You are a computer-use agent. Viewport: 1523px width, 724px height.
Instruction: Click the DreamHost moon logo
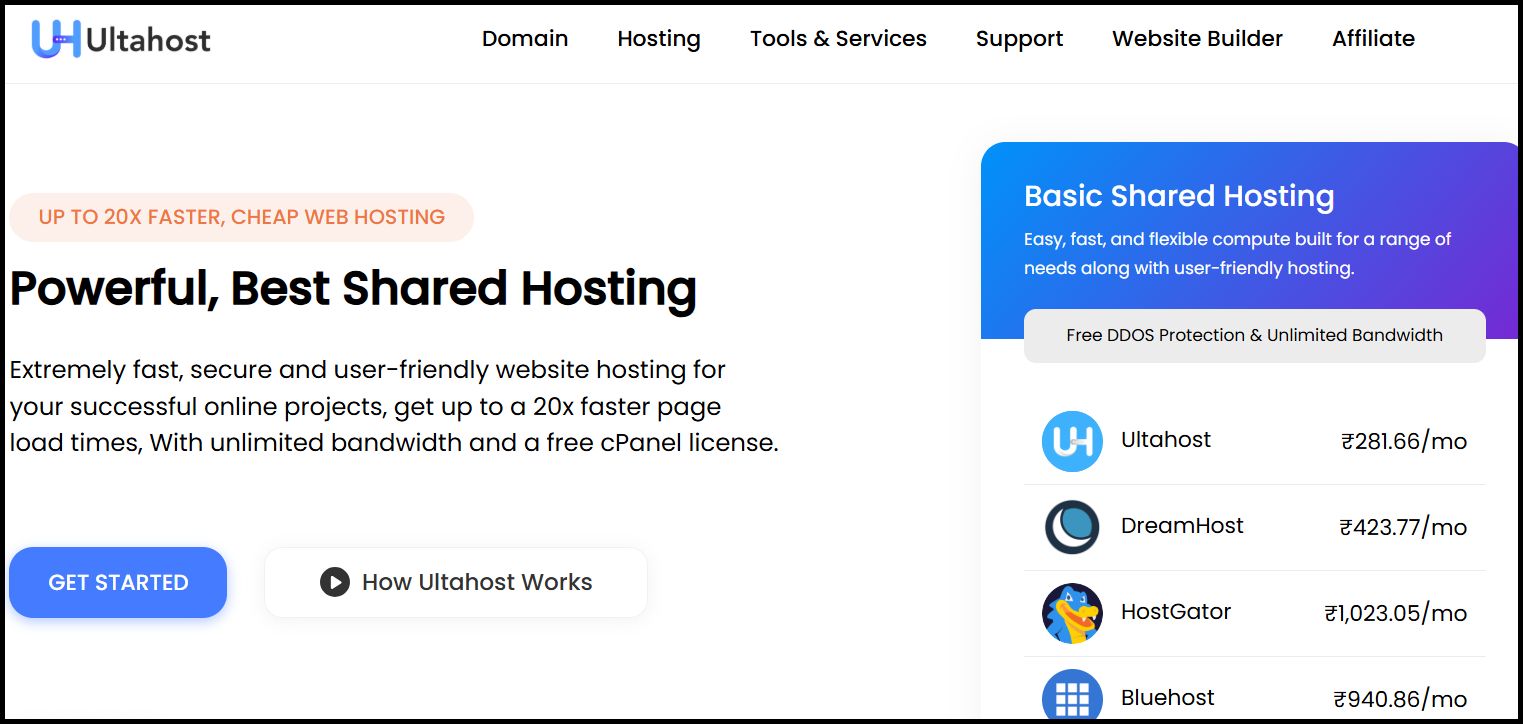pyautogui.click(x=1072, y=527)
